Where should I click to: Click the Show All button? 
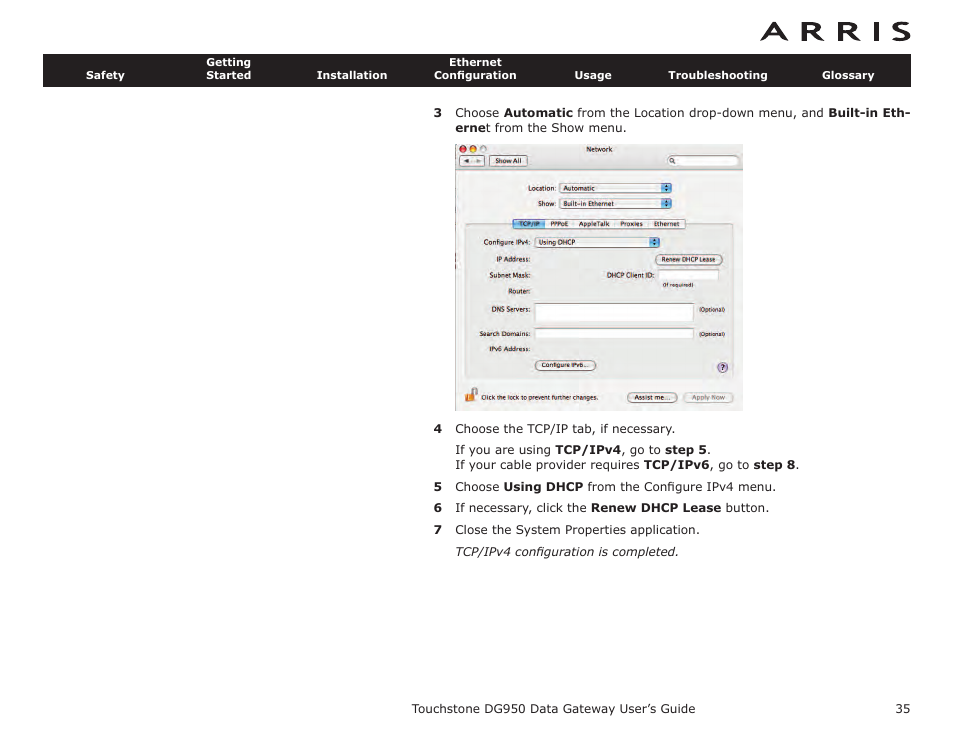pyautogui.click(x=508, y=161)
